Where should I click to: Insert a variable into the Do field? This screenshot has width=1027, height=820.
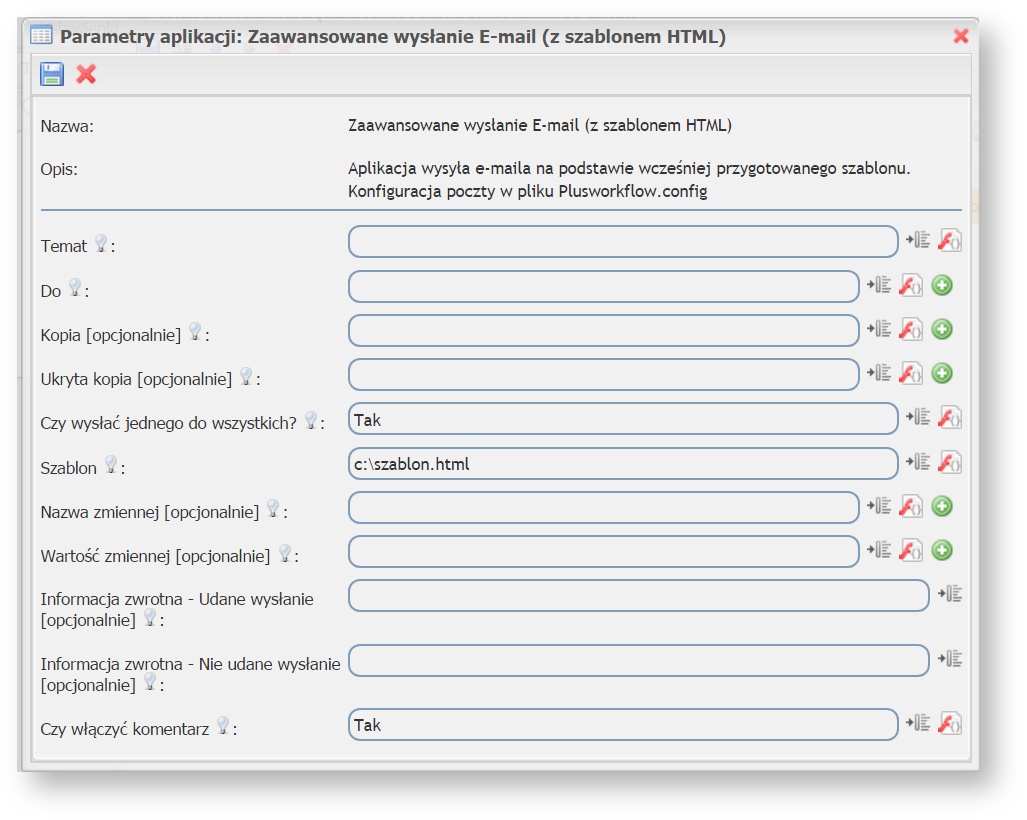(879, 284)
